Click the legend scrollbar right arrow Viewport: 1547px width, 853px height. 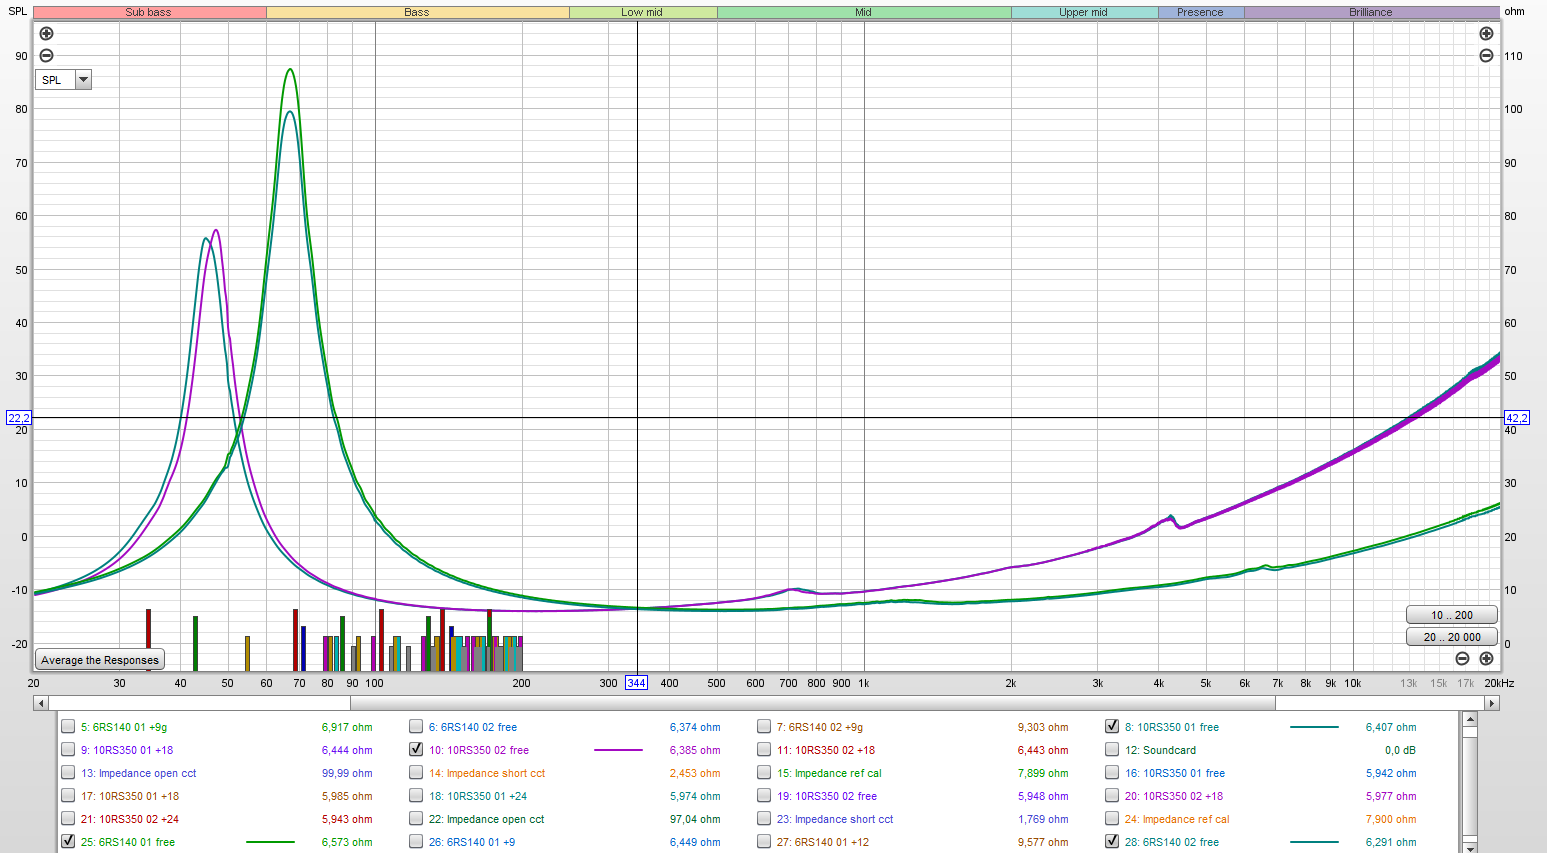tap(1492, 703)
